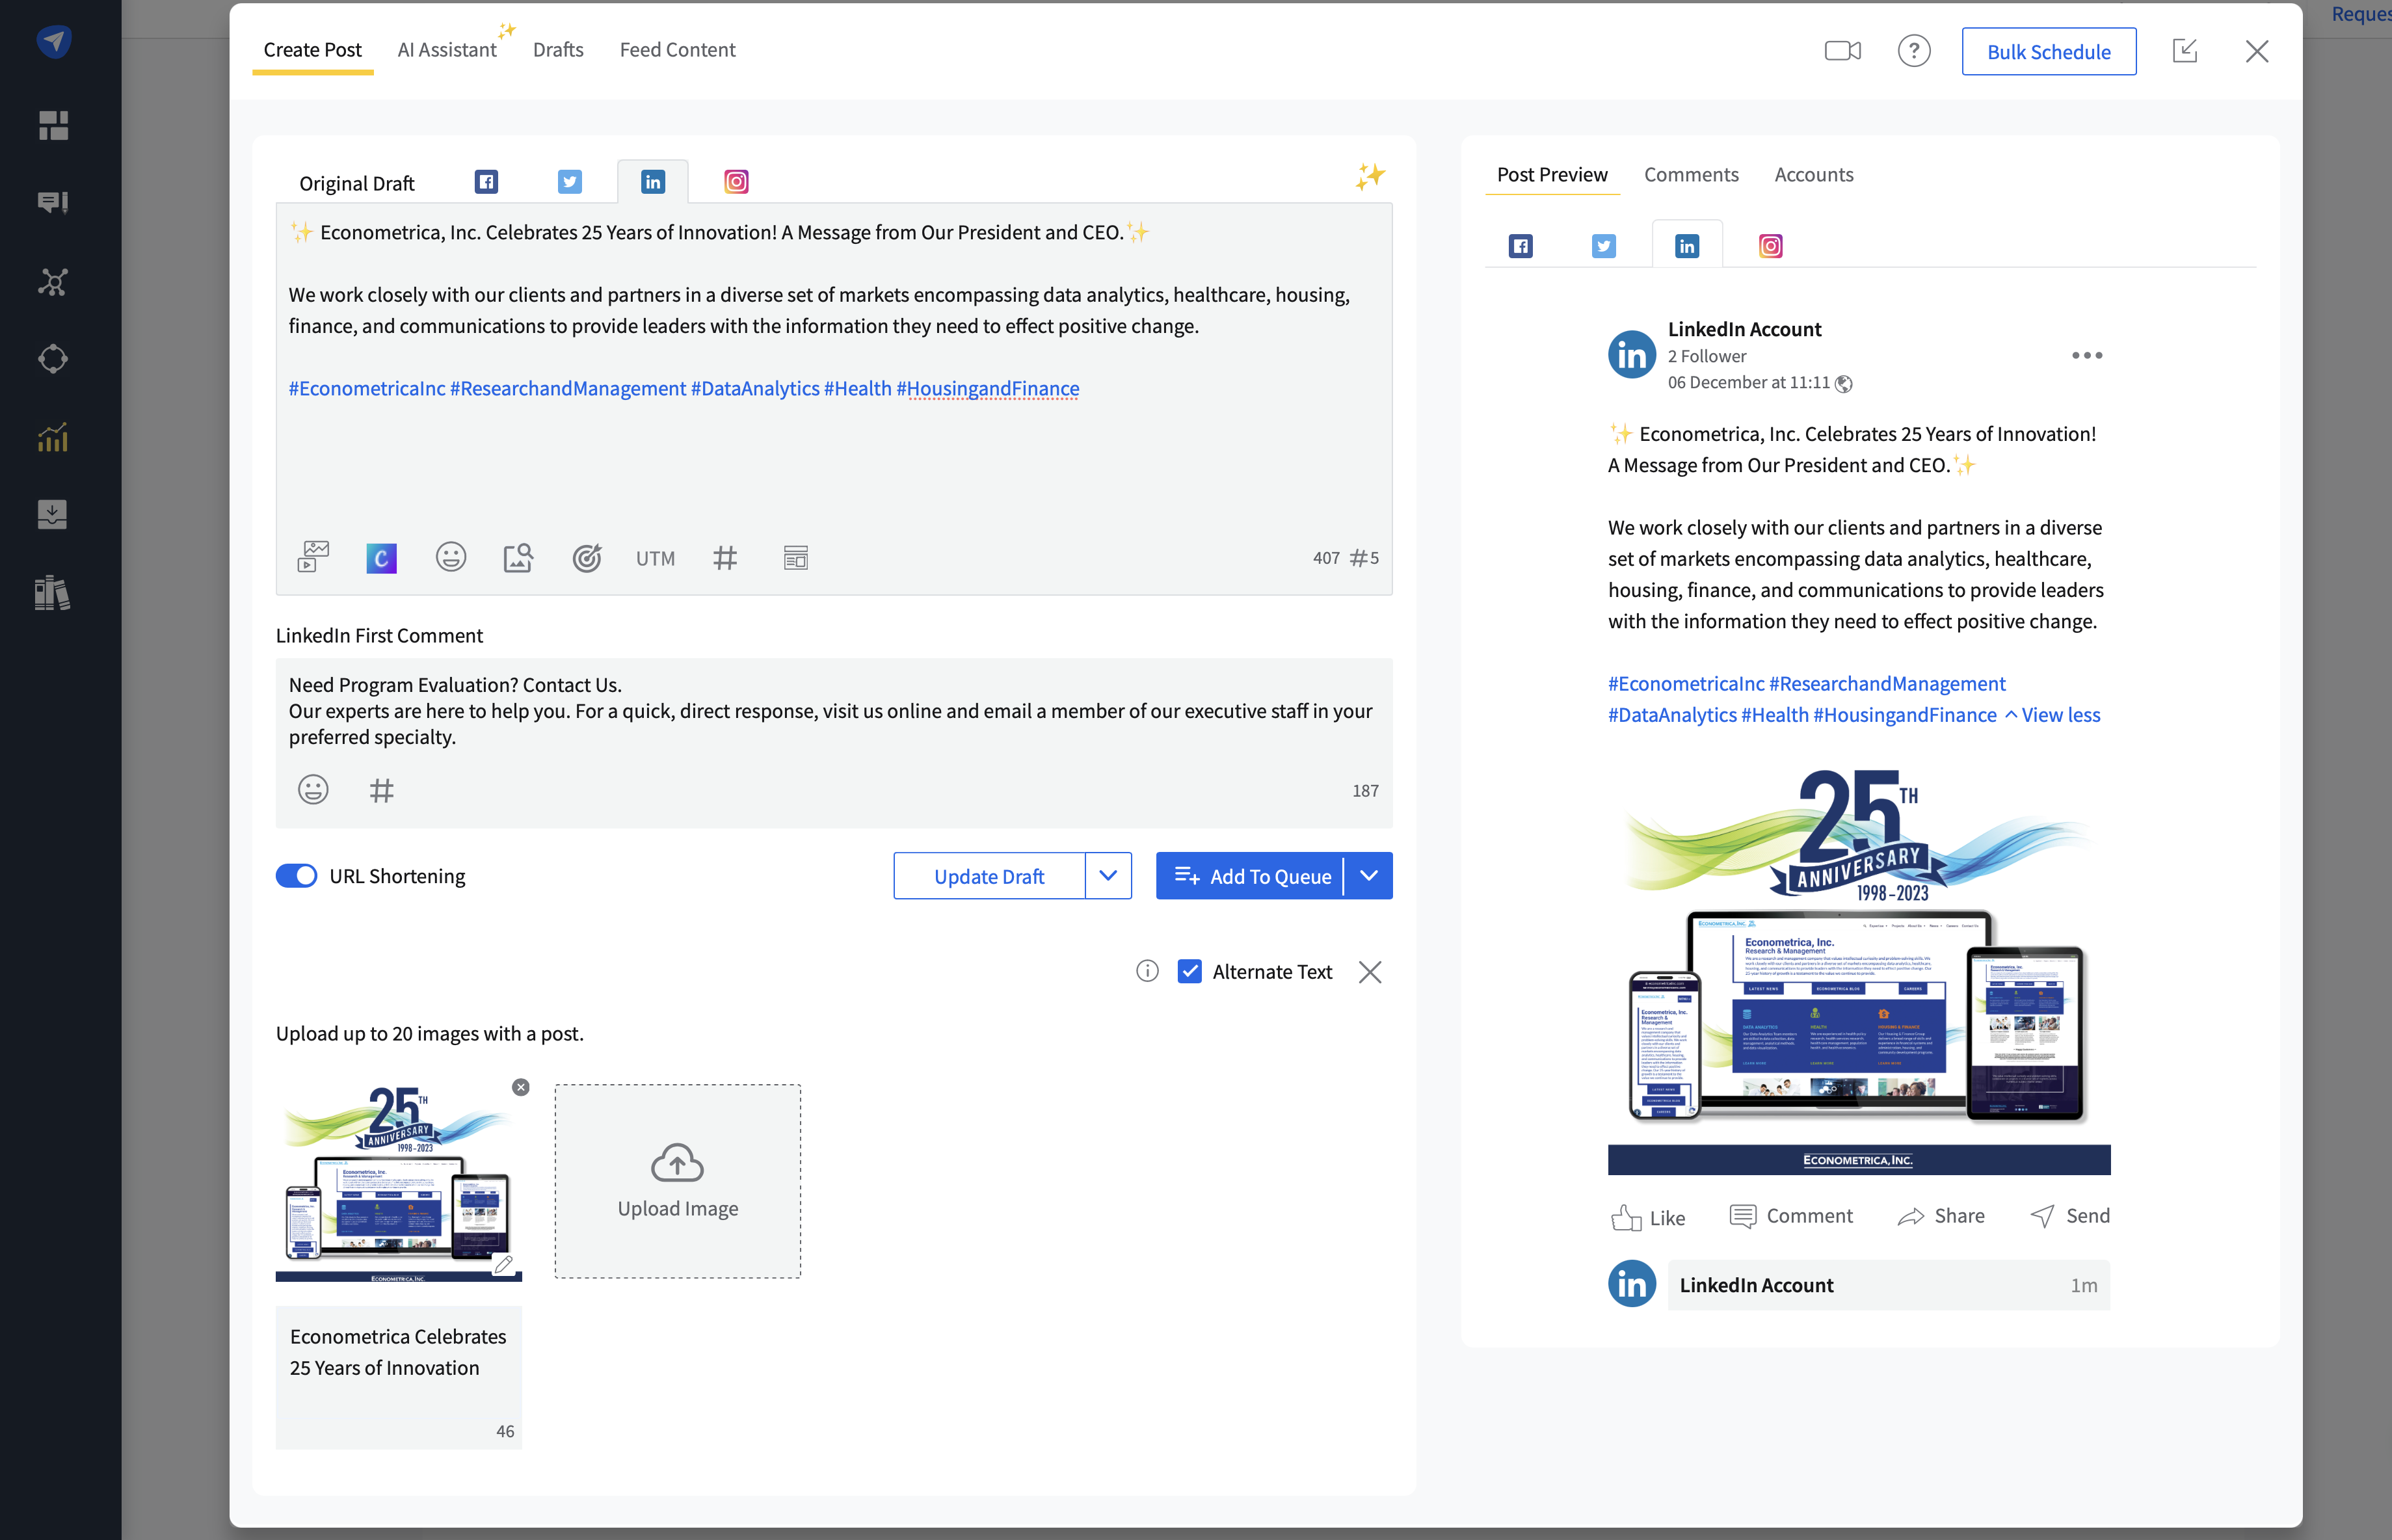Click the #HousingandFinance hashtag in the editor
This screenshot has width=2392, height=1540.
tap(987, 388)
